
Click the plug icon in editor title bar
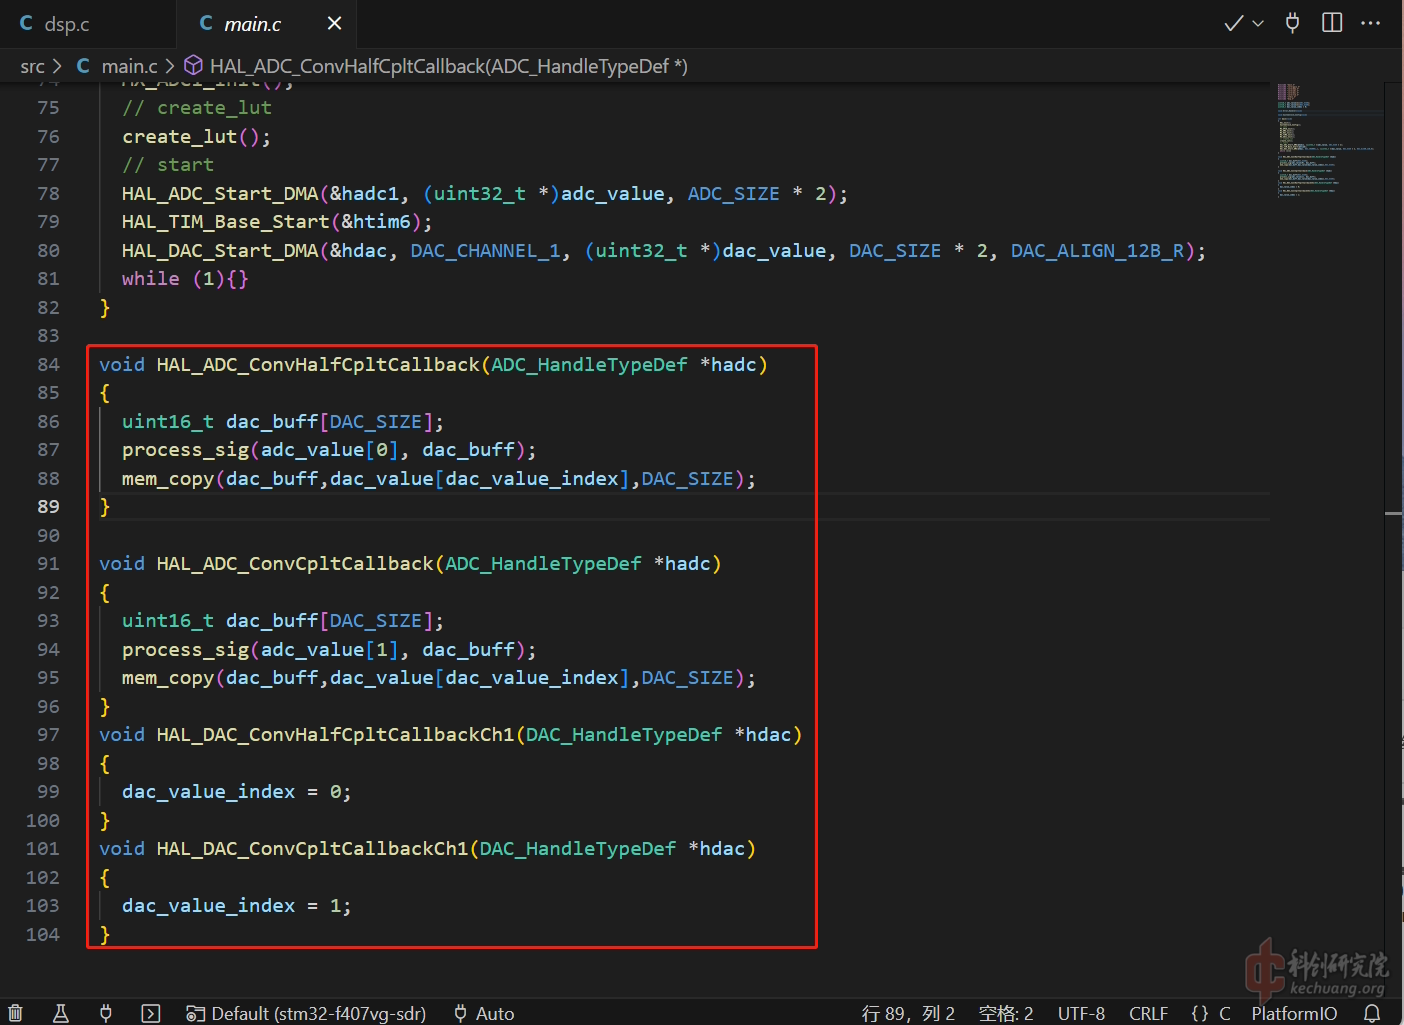point(1292,23)
